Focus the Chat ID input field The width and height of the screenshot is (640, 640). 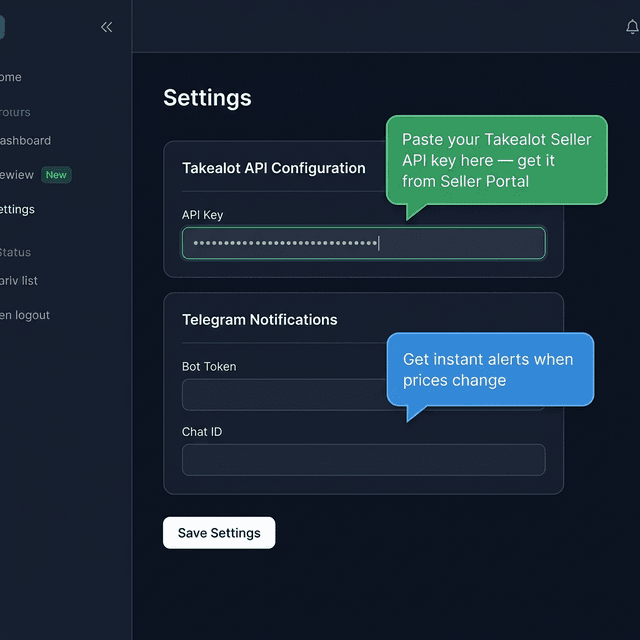(364, 460)
